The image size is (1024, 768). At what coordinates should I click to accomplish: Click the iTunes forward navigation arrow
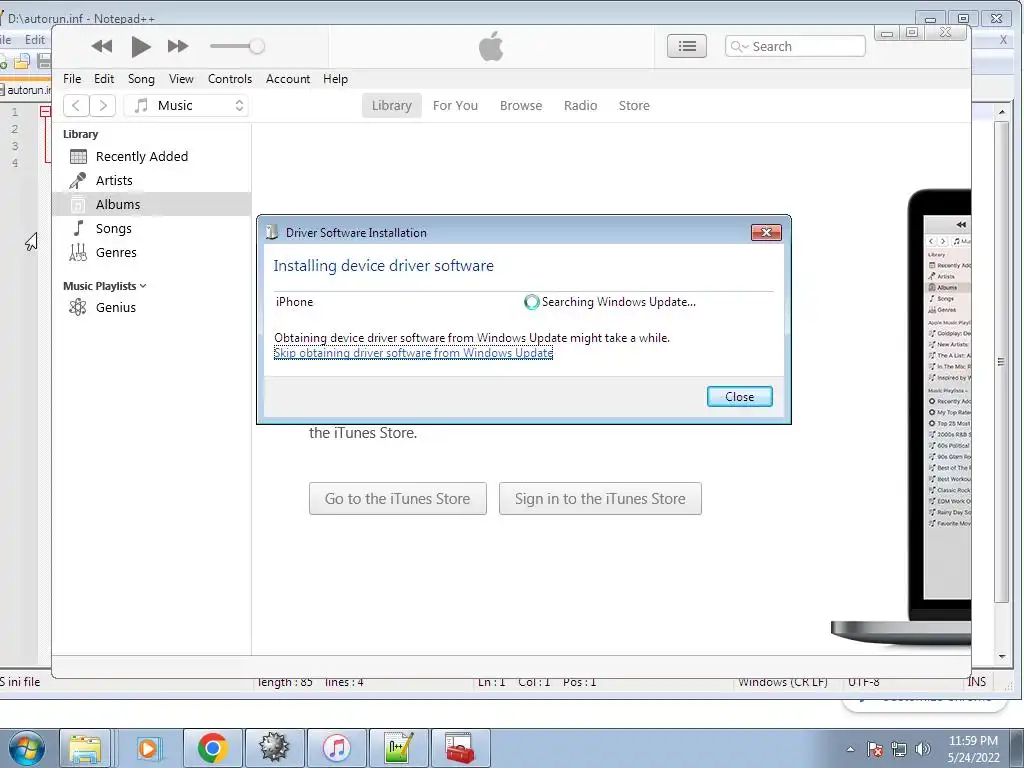(103, 105)
